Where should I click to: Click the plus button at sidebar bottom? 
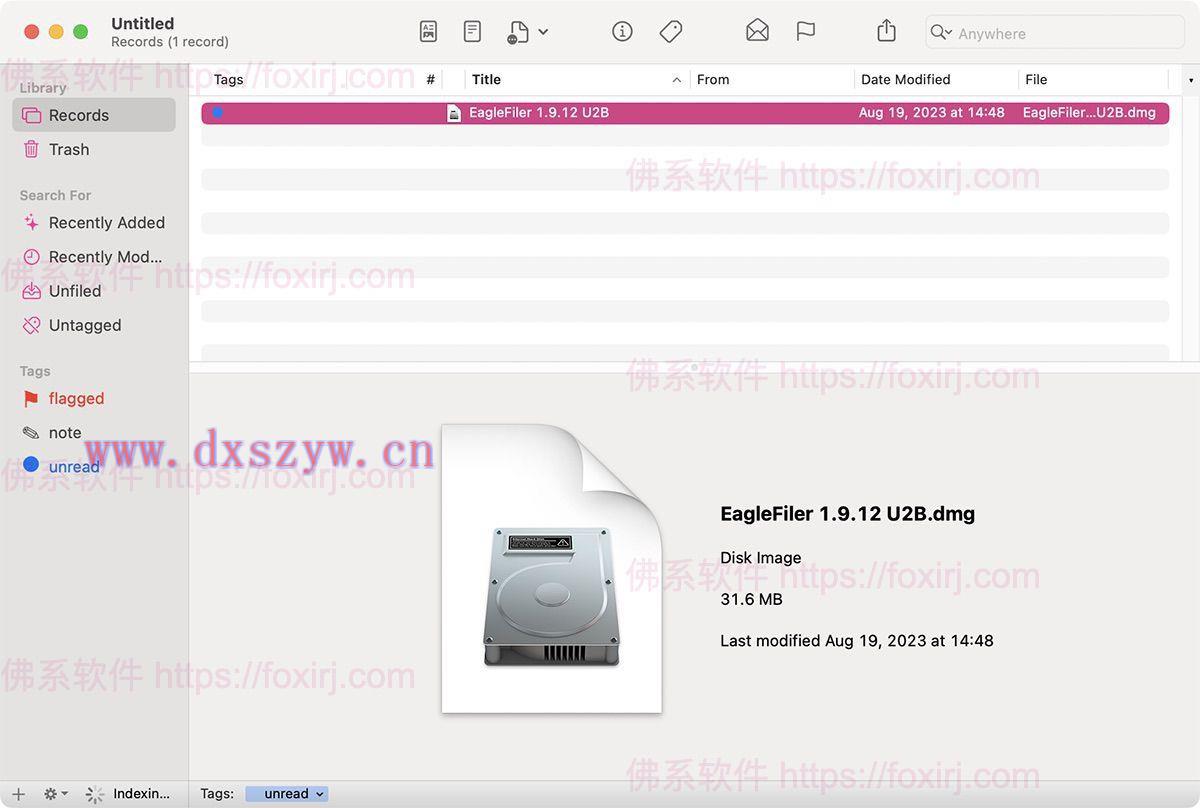(x=18, y=794)
